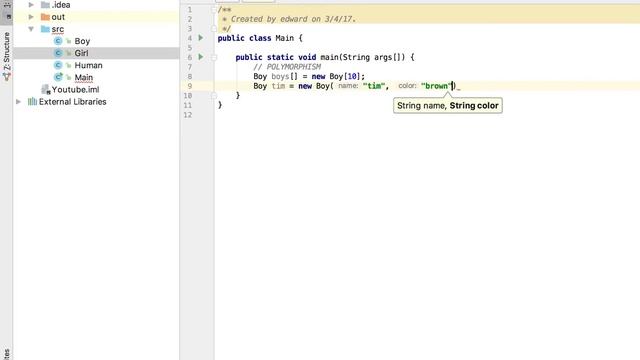The width and height of the screenshot is (640, 360).
Task: Click the 'color:' inlay hint
Action: 407,86
